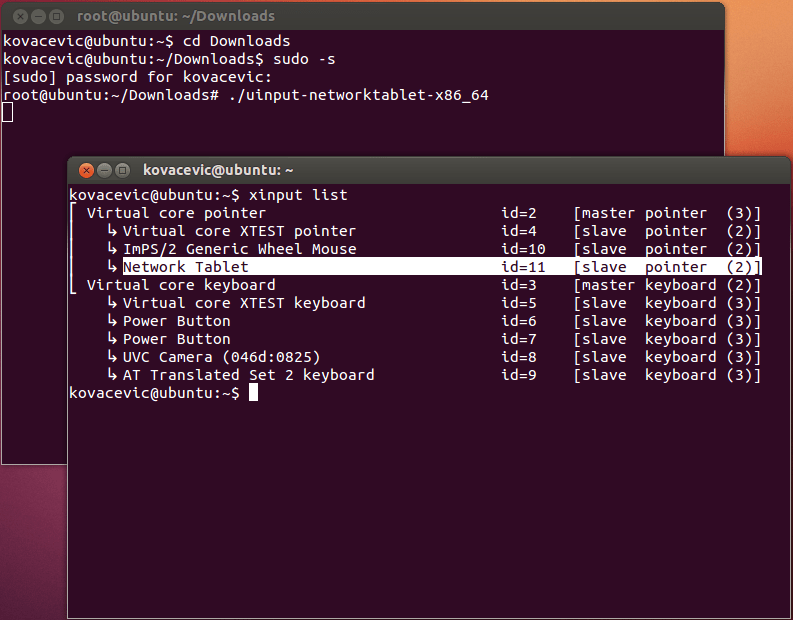
Task: Click the 'kovacevic@ubuntu: ~' window title
Action: point(218,170)
